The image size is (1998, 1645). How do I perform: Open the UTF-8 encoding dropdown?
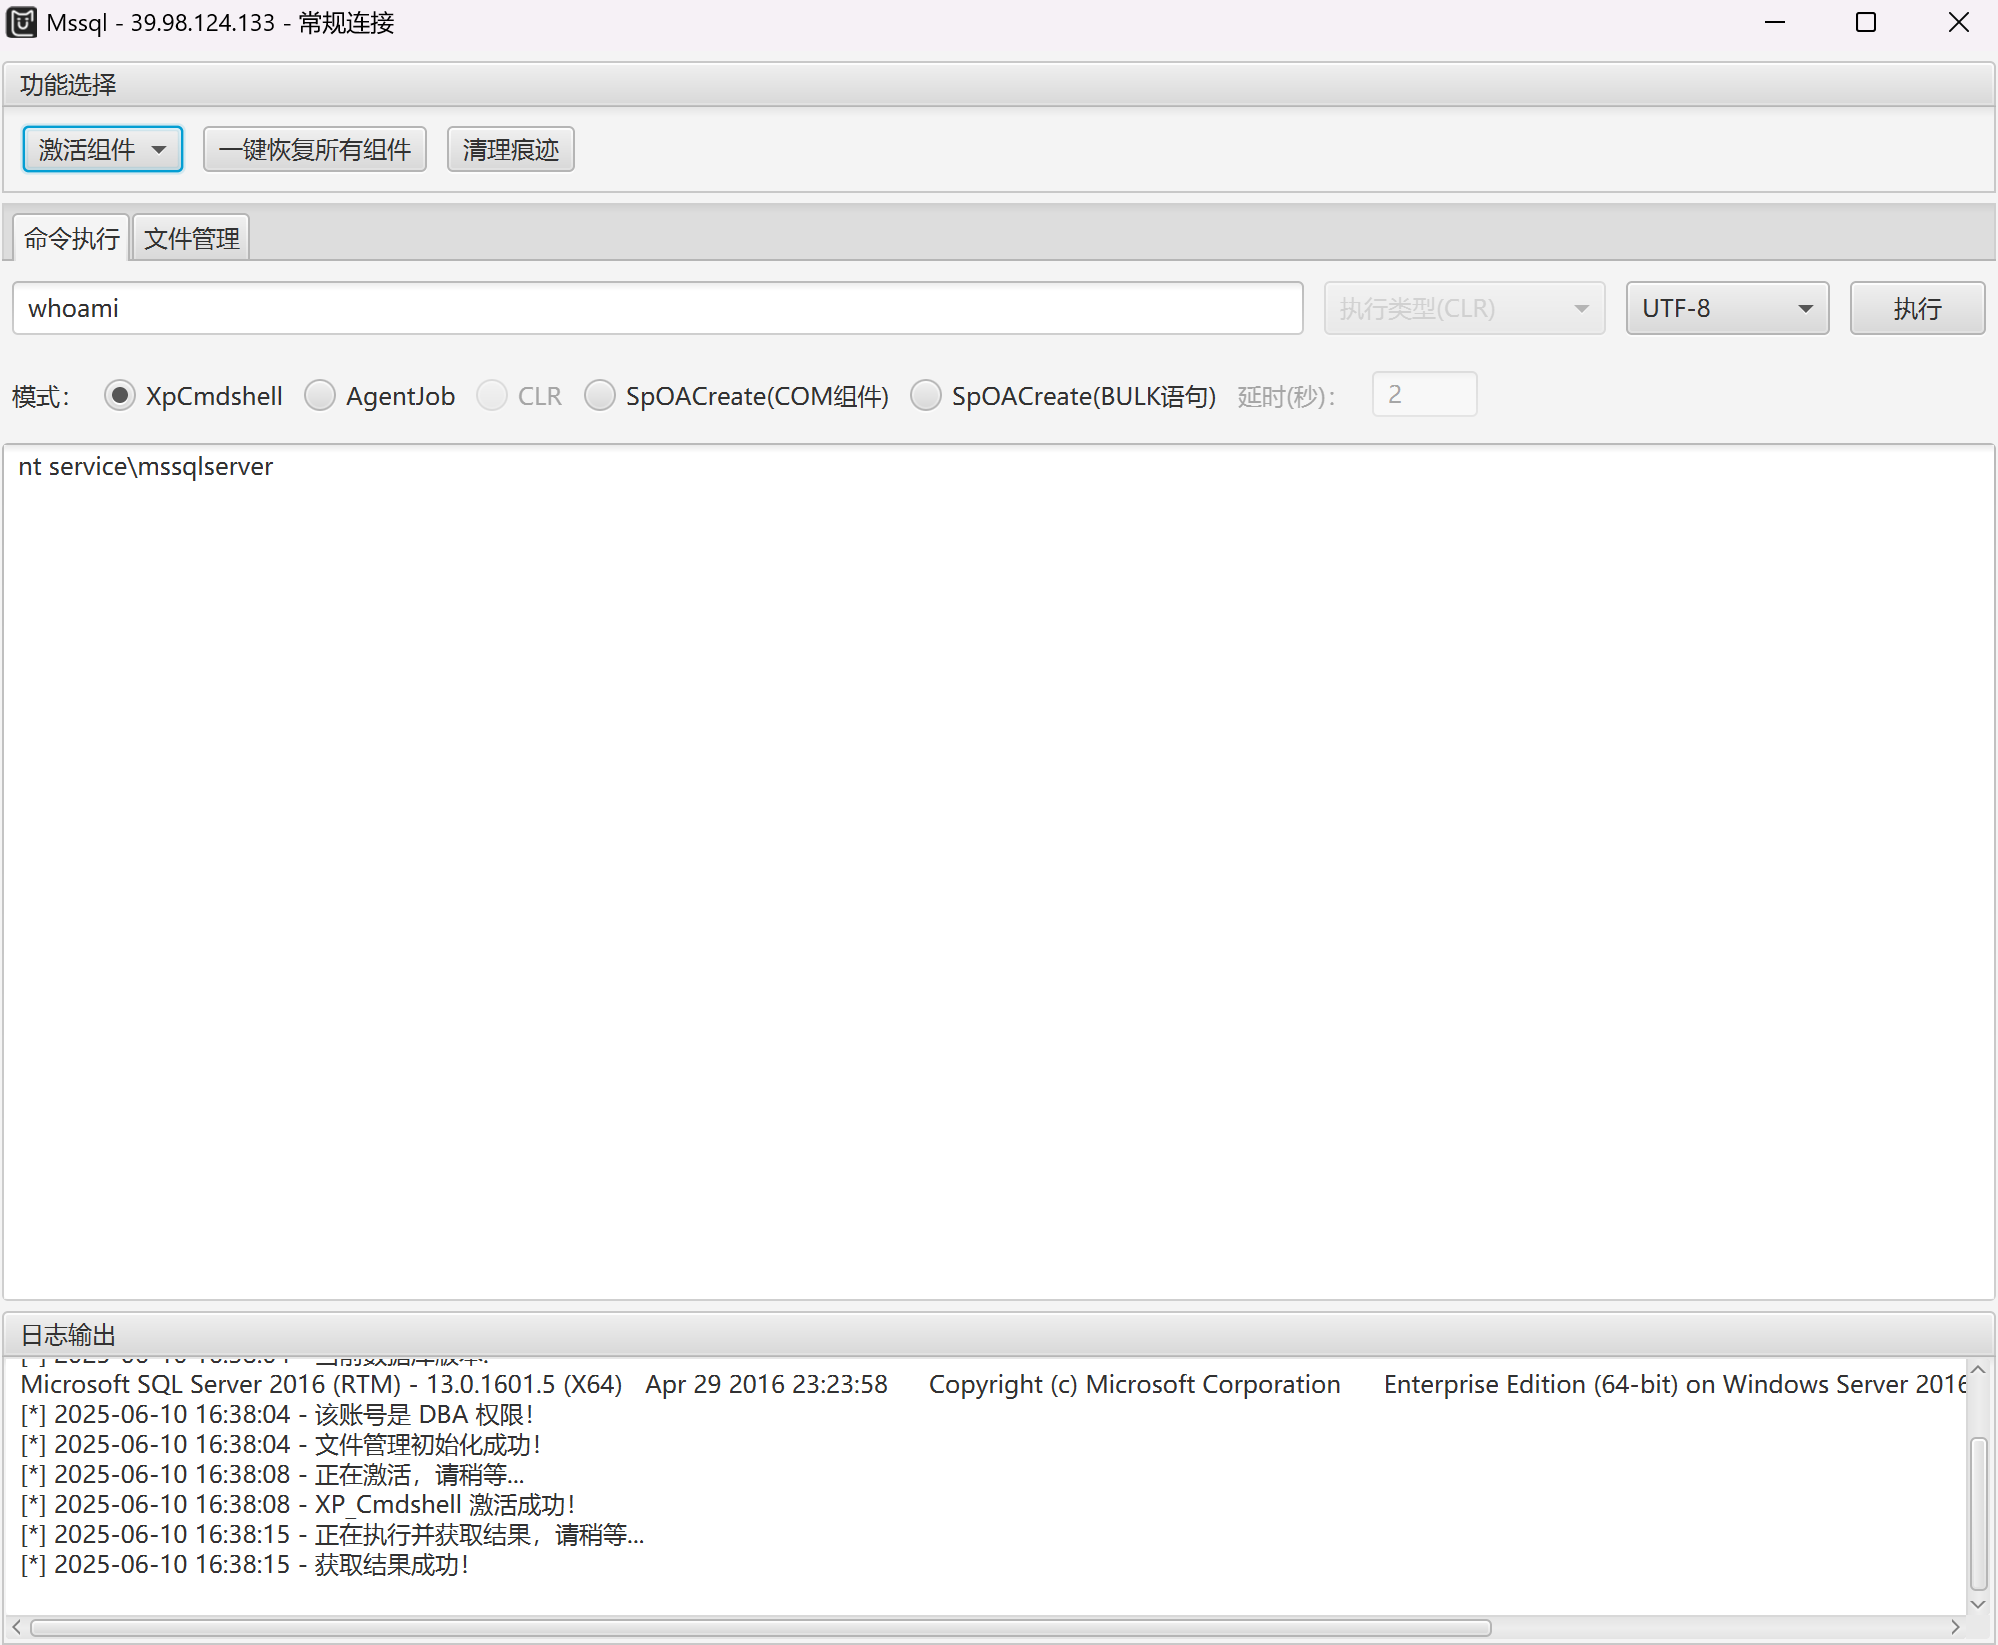coord(1727,308)
